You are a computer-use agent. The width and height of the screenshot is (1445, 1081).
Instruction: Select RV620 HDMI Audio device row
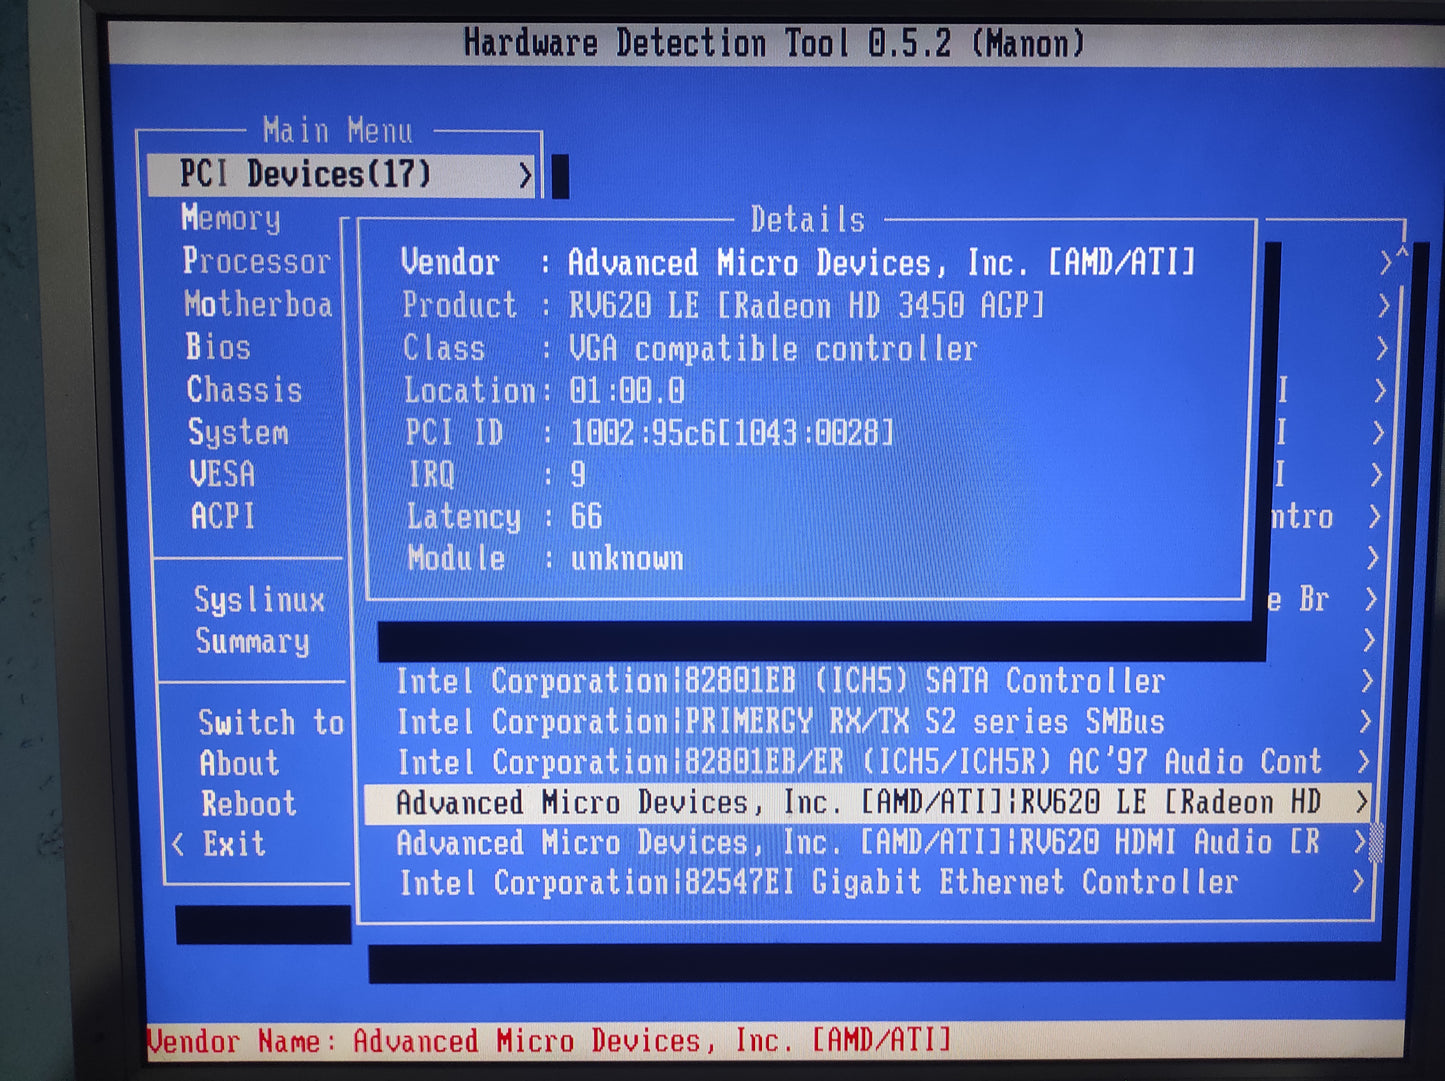[x=857, y=843]
